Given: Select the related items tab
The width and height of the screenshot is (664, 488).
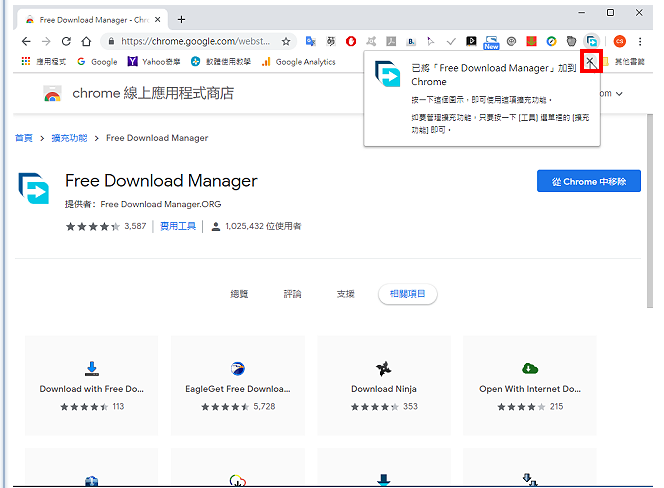Looking at the screenshot, I should tap(407, 294).
